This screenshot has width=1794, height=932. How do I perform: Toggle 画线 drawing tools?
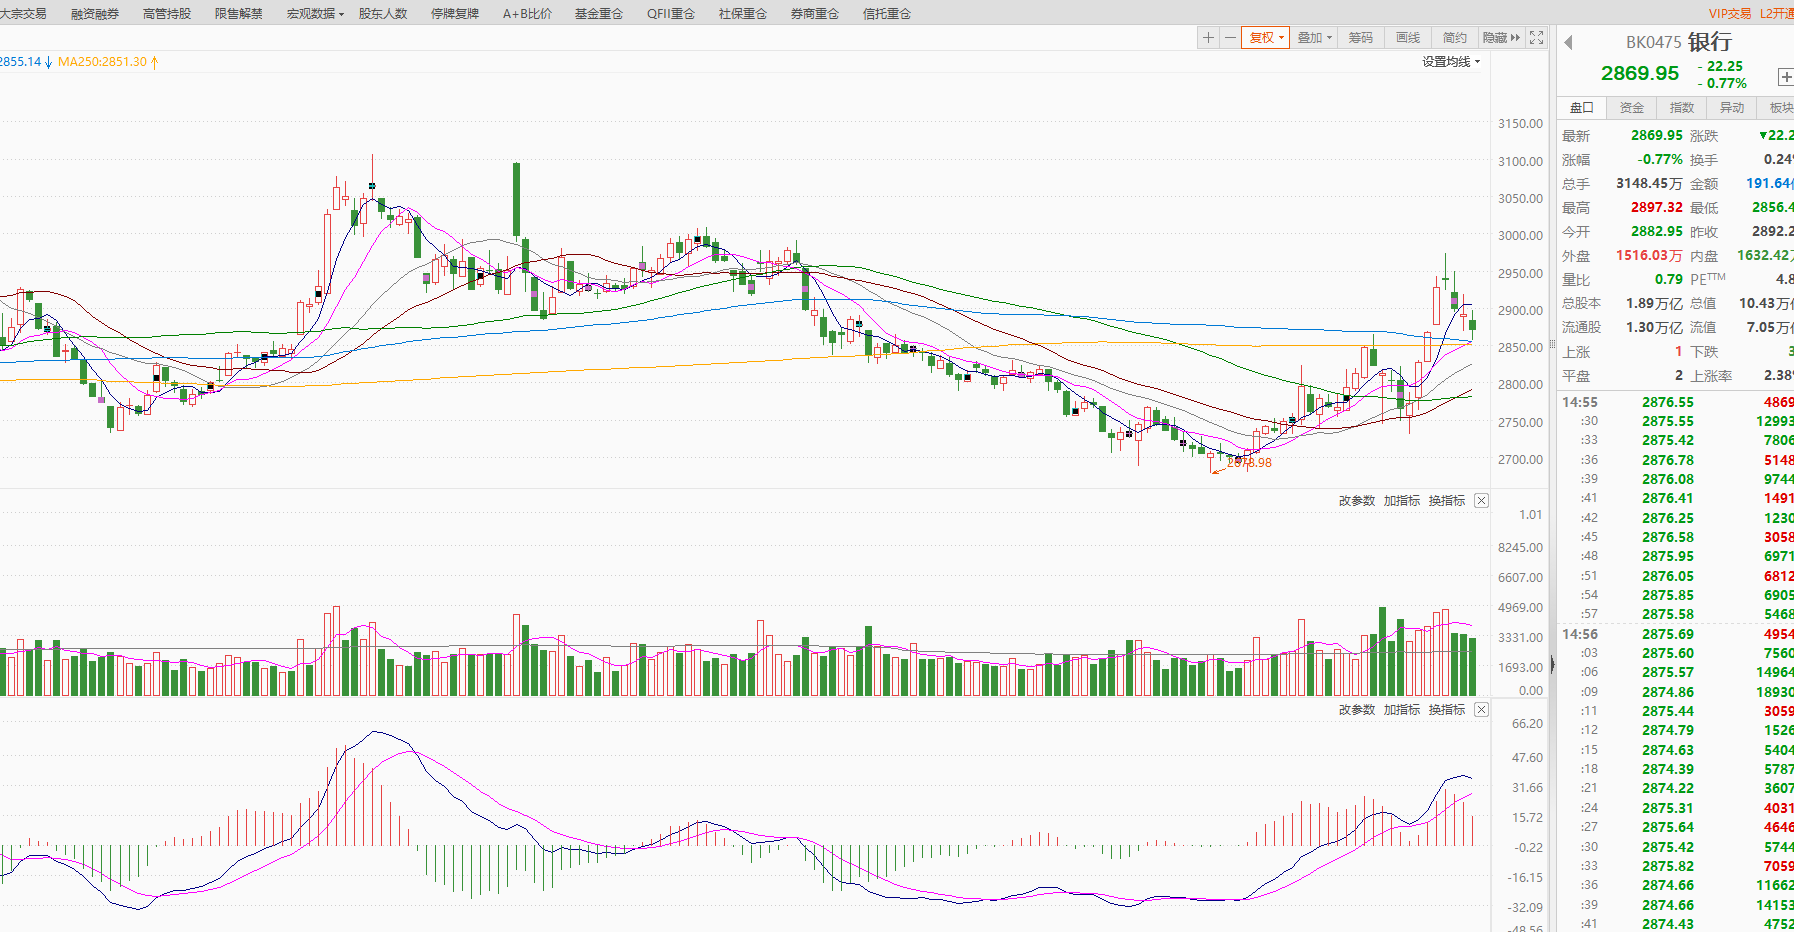pos(1408,38)
